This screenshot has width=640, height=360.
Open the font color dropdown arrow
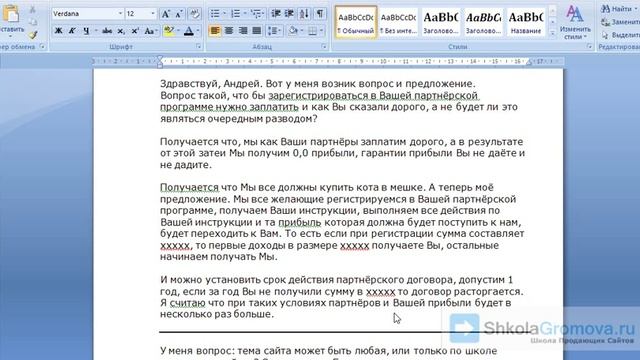click(x=198, y=31)
